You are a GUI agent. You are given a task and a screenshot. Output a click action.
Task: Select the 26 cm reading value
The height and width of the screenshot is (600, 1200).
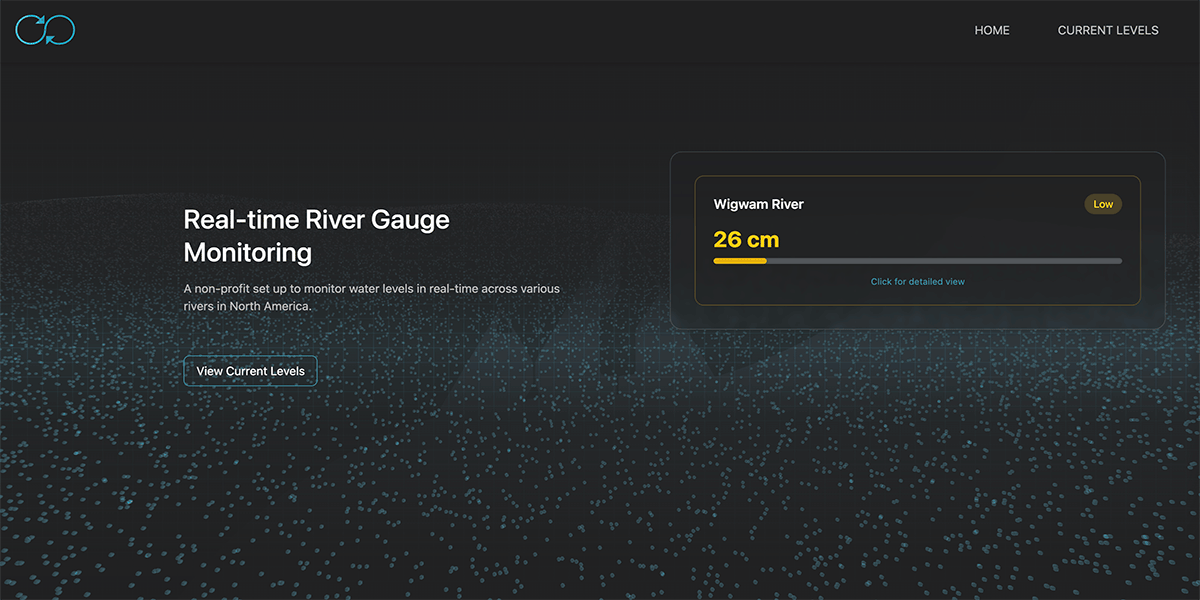tap(746, 240)
